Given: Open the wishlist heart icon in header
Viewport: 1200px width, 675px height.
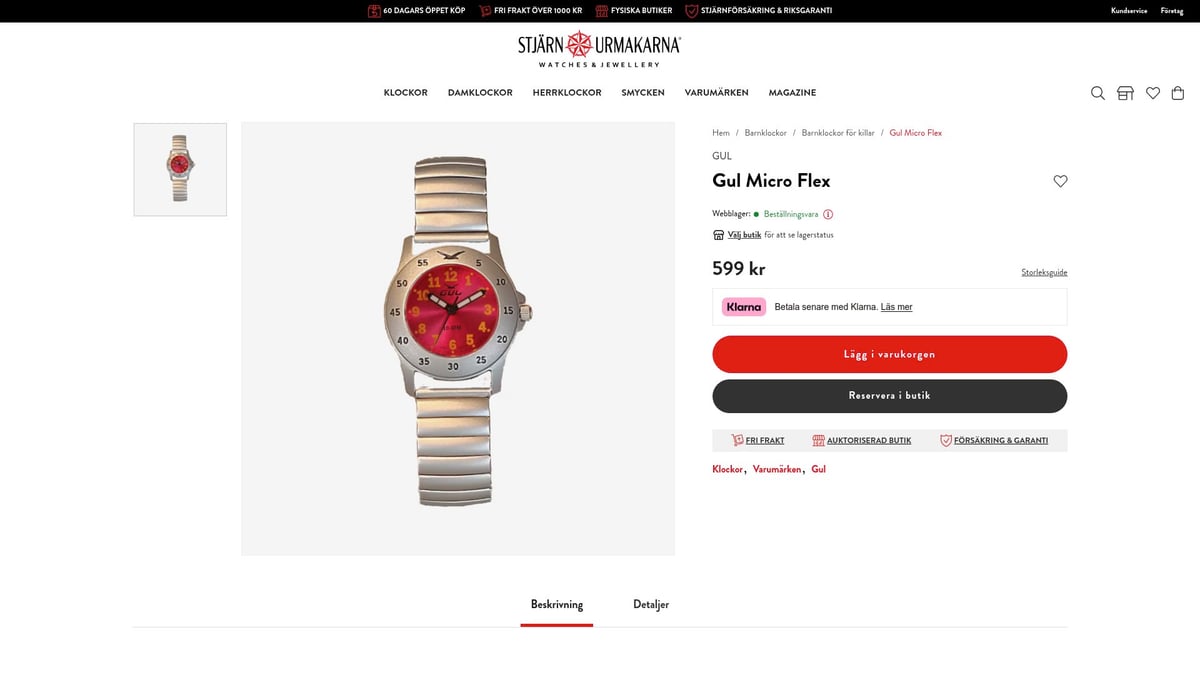Looking at the screenshot, I should tap(1153, 93).
